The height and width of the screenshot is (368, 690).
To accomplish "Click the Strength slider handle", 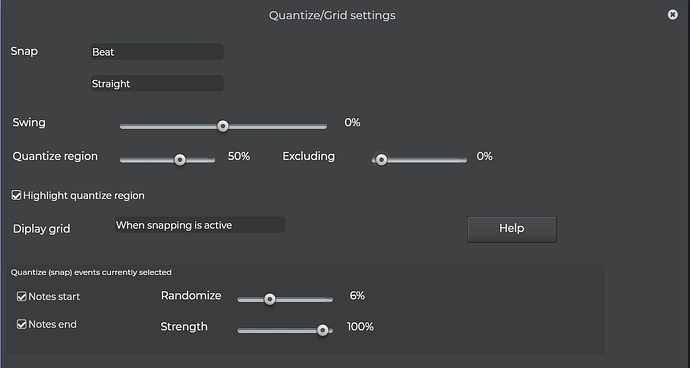I will tap(323, 330).
